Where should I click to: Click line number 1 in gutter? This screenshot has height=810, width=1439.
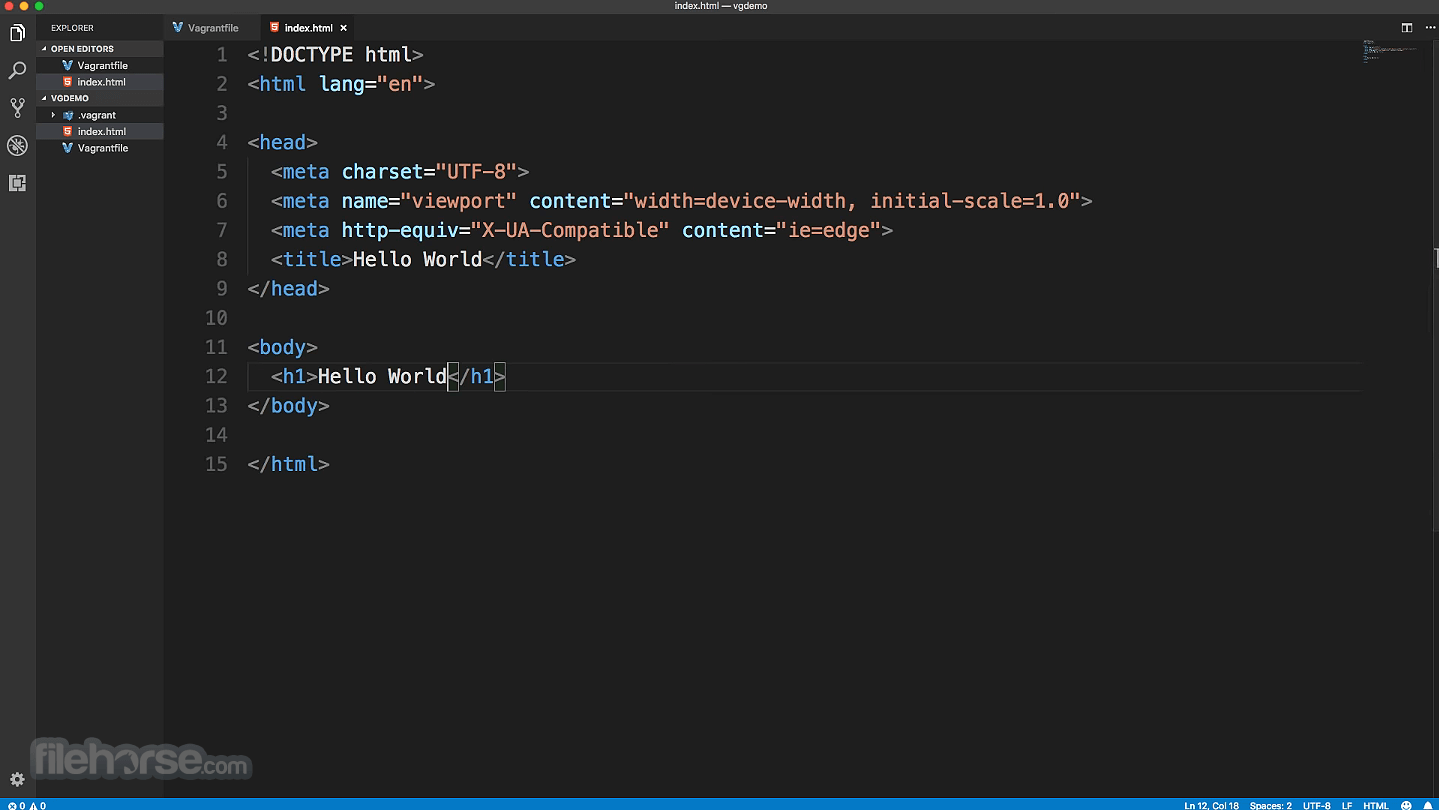click(x=222, y=55)
